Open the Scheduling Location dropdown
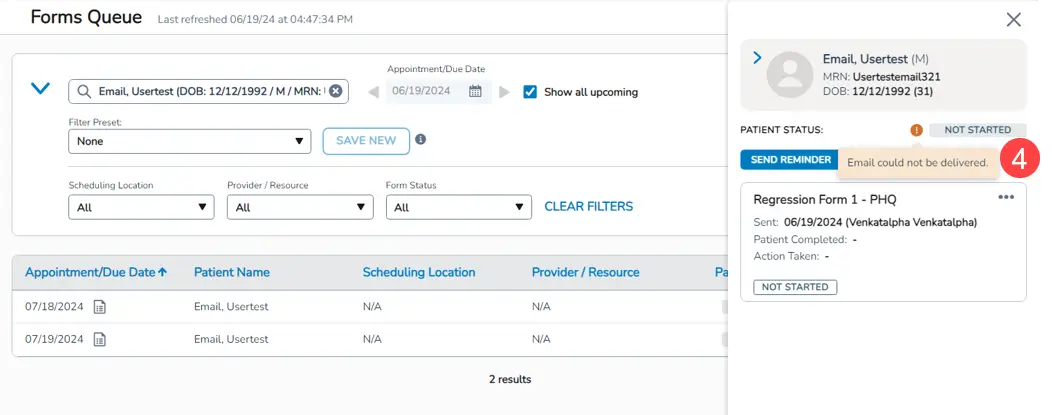This screenshot has height=415, width=1052. (x=141, y=207)
